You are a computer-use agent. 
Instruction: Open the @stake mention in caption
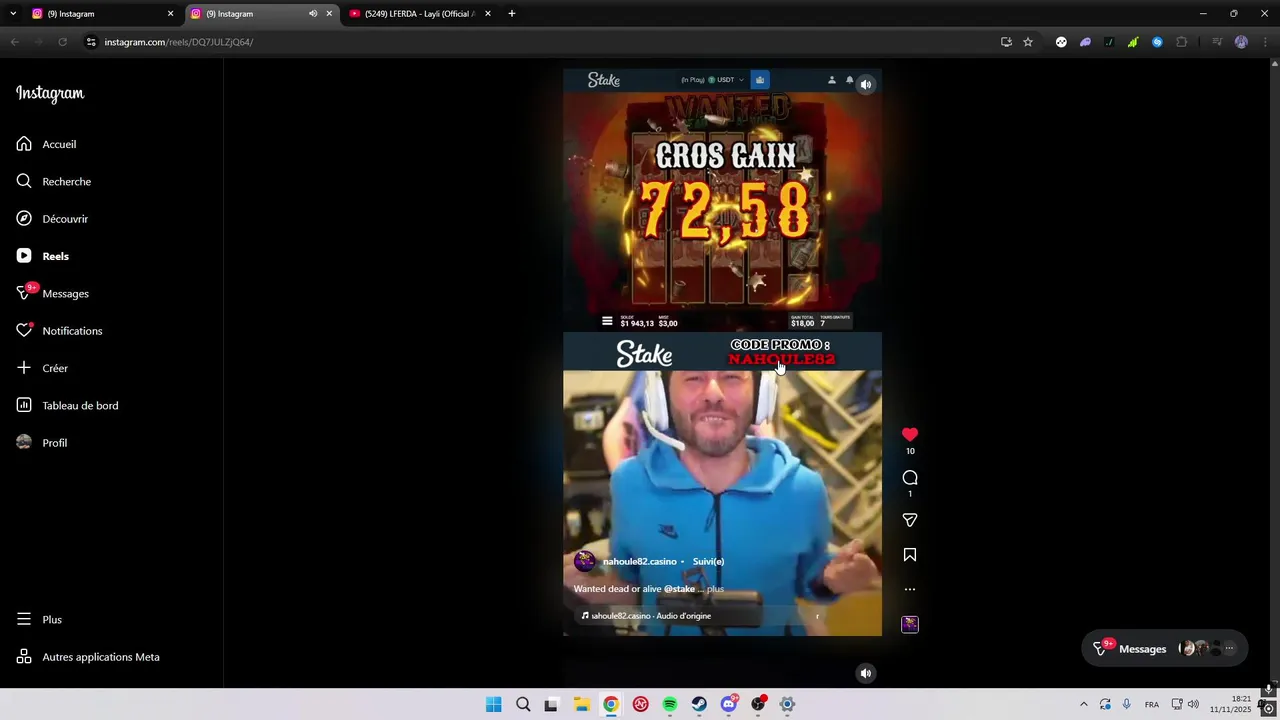tap(679, 589)
